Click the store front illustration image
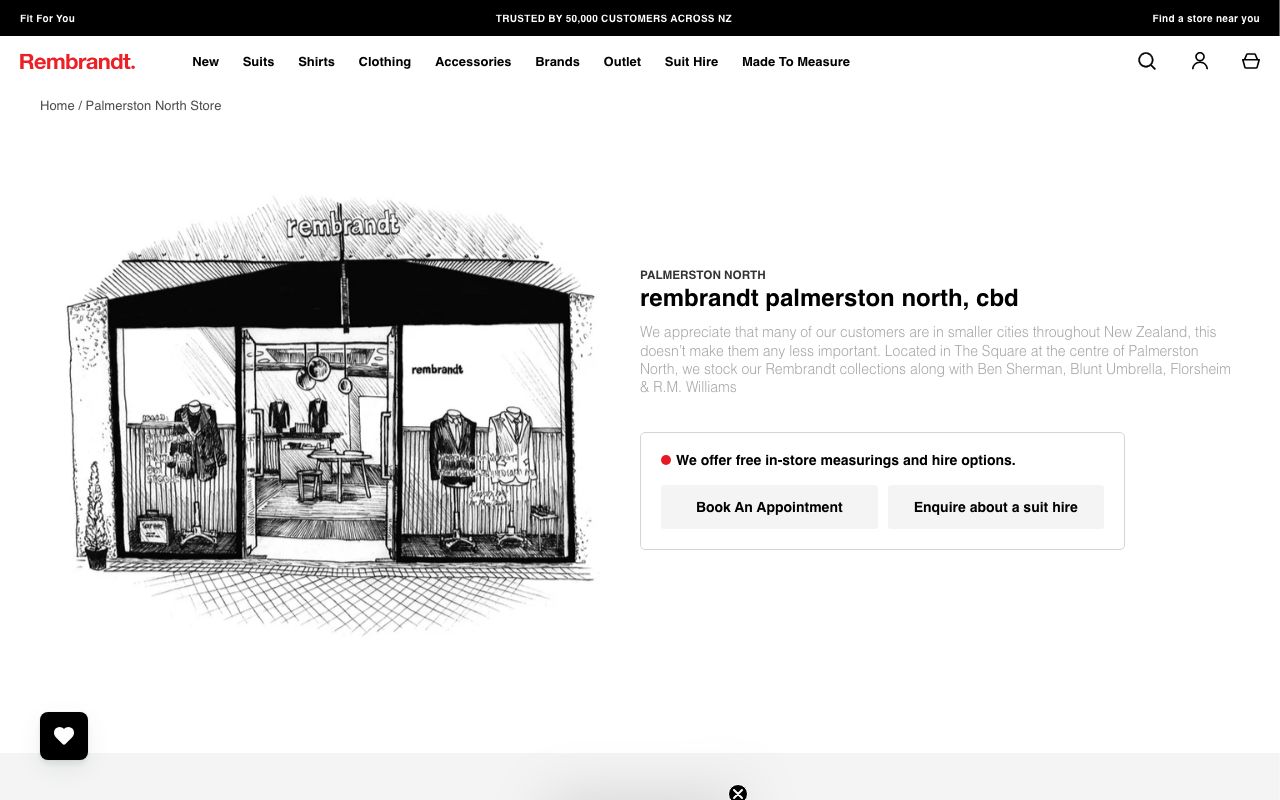Screen dimensions: 1280x800 point(330,415)
